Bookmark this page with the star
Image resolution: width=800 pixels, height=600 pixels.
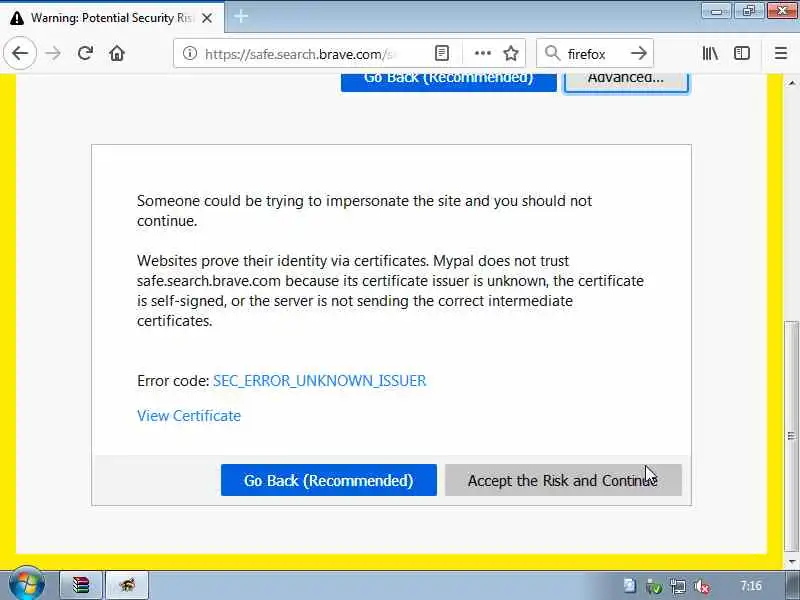coord(511,53)
